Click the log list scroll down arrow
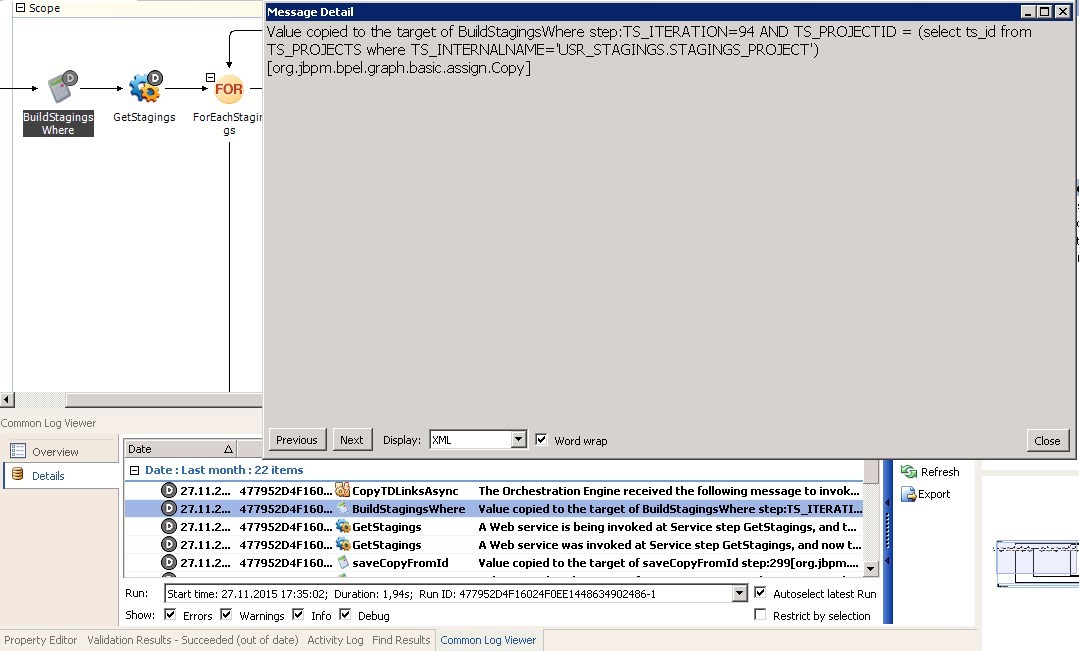Image resolution: width=1079 pixels, height=651 pixels. click(870, 568)
